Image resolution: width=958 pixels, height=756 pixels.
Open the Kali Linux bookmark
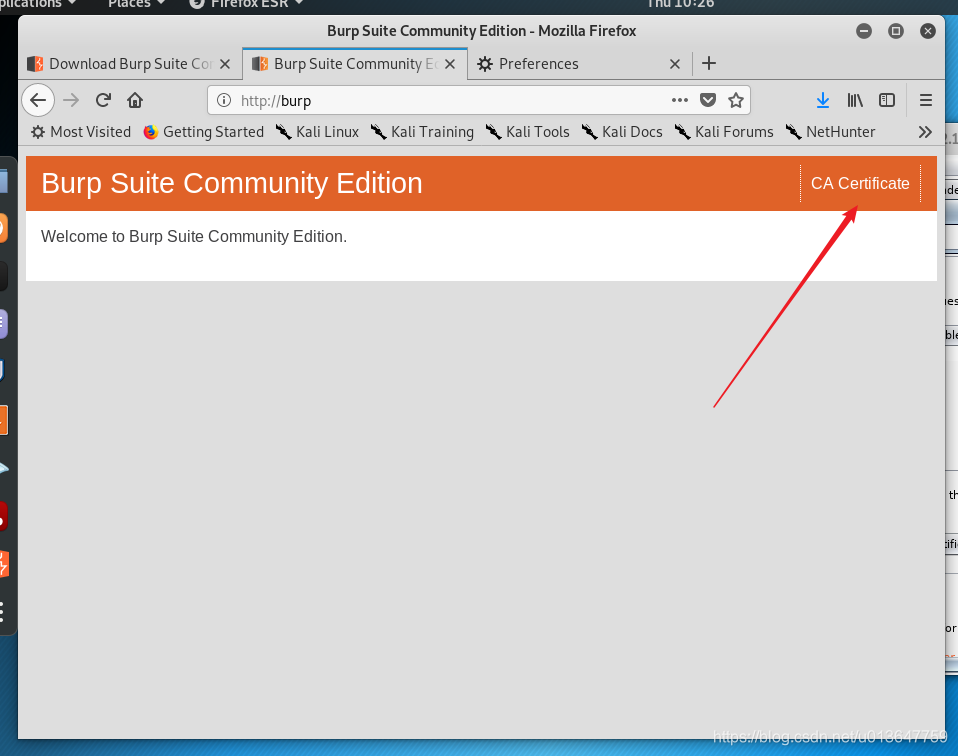(x=317, y=132)
